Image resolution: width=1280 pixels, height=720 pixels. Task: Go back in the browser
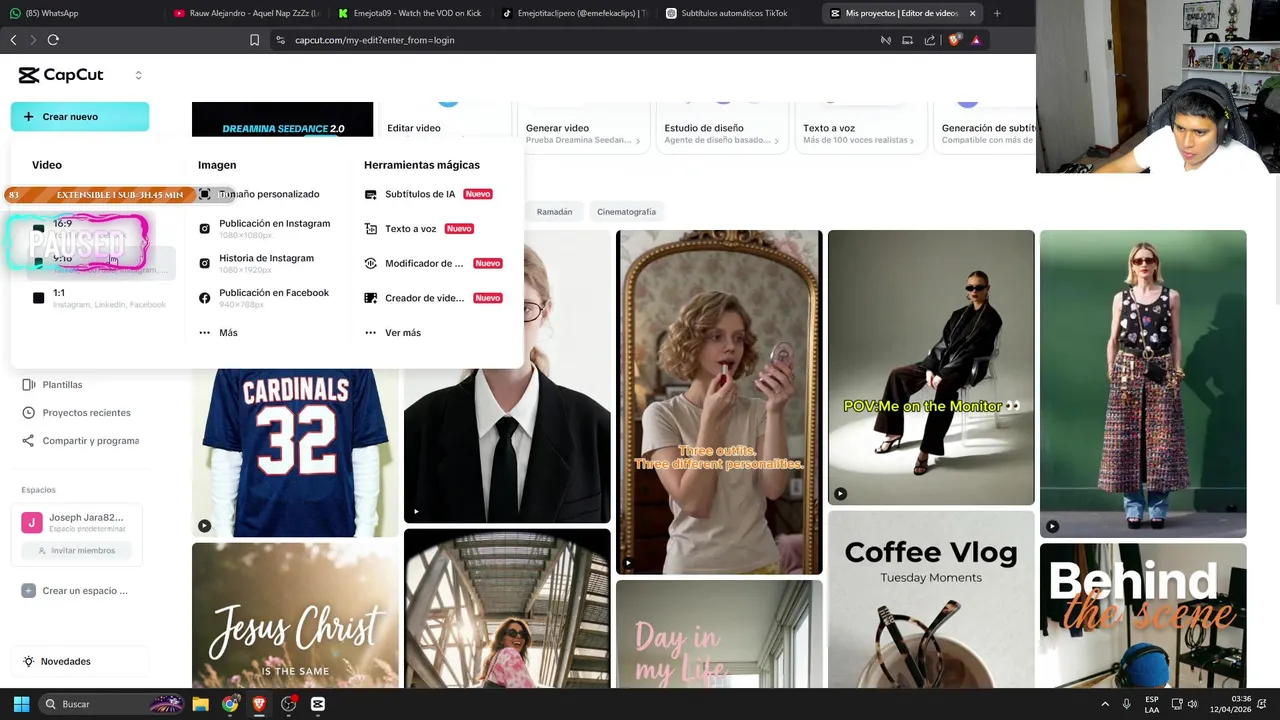[13, 40]
